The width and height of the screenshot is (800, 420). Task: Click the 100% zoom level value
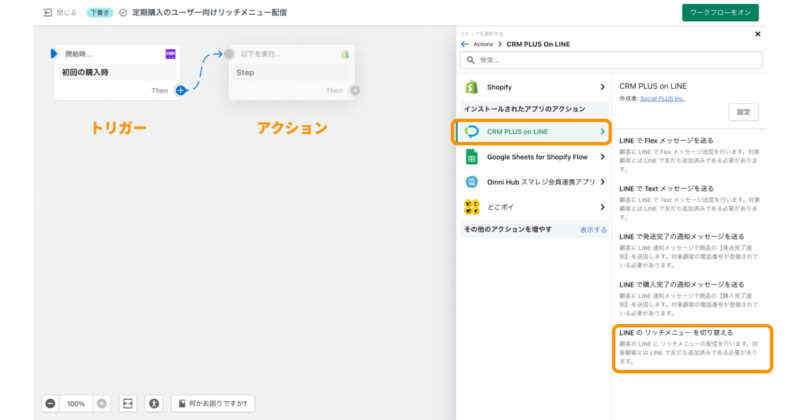click(x=76, y=404)
